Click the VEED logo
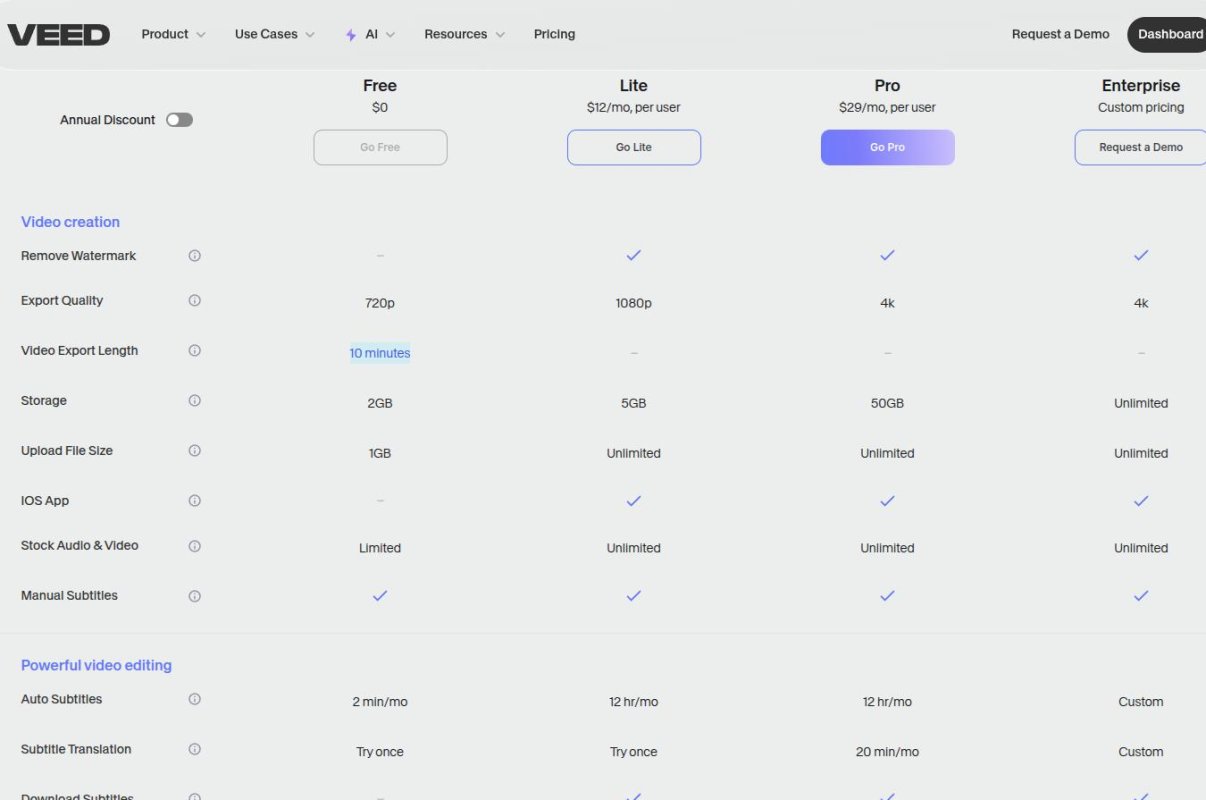The width and height of the screenshot is (1206, 800). [x=58, y=33]
